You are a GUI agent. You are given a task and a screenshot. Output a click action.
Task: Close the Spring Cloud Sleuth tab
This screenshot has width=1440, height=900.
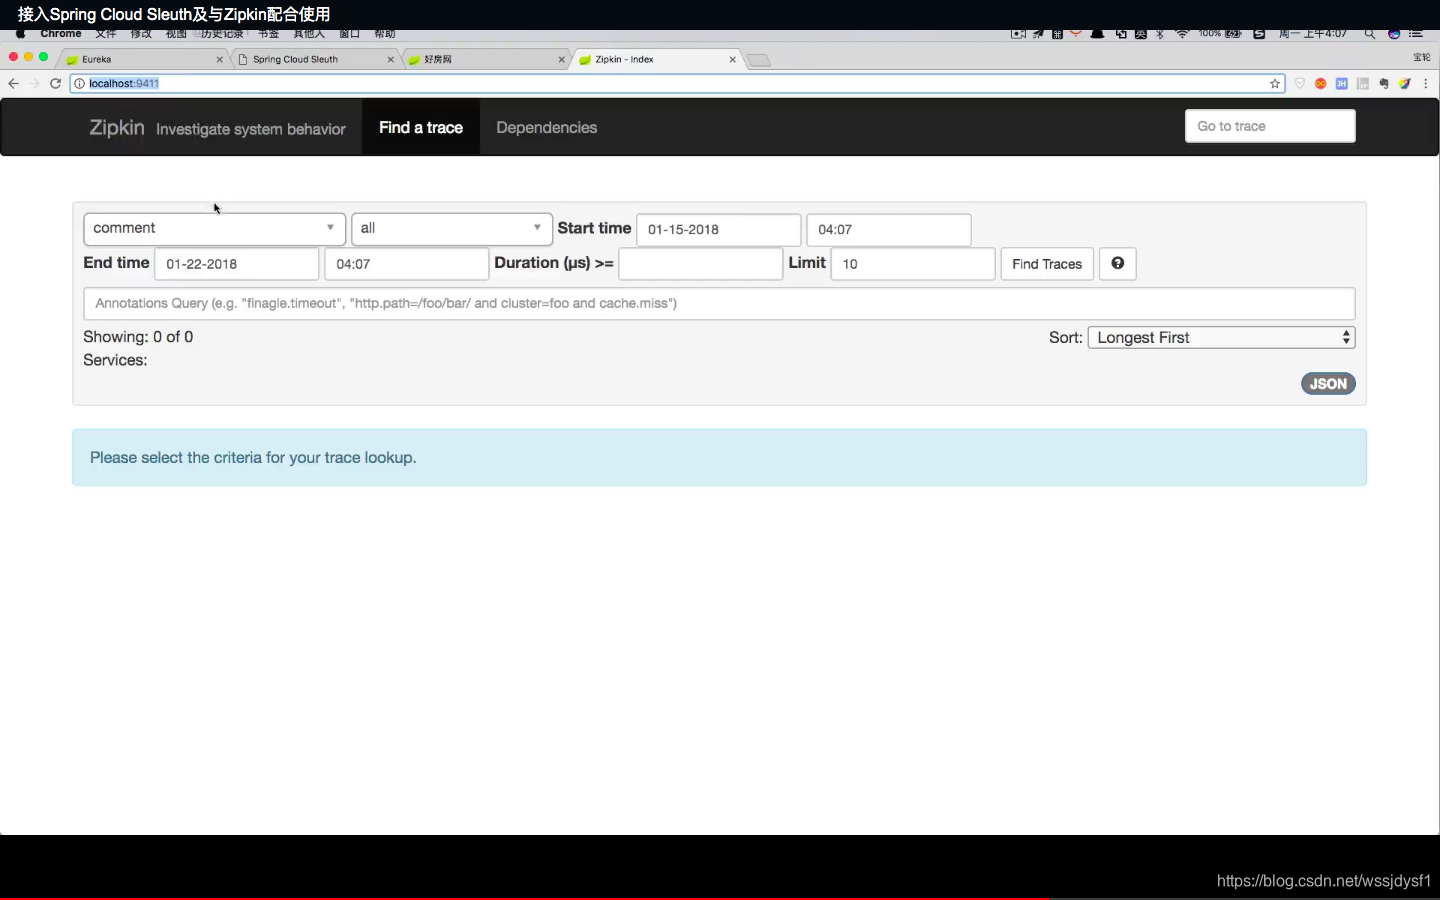tap(391, 60)
